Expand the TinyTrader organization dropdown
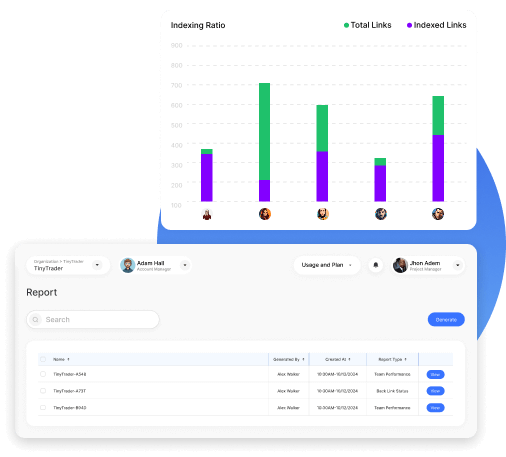The image size is (506, 457). [x=97, y=265]
